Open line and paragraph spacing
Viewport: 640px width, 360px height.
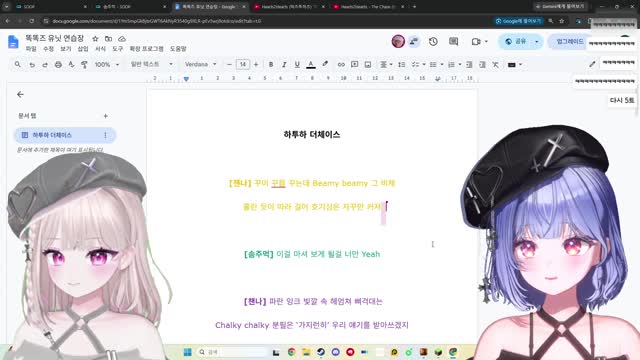[402, 64]
